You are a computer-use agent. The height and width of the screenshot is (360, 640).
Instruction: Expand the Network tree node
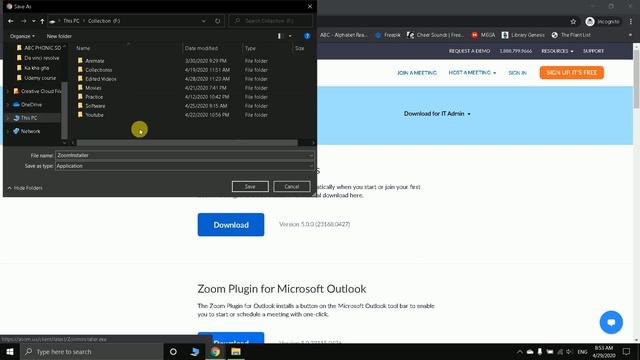point(7,131)
